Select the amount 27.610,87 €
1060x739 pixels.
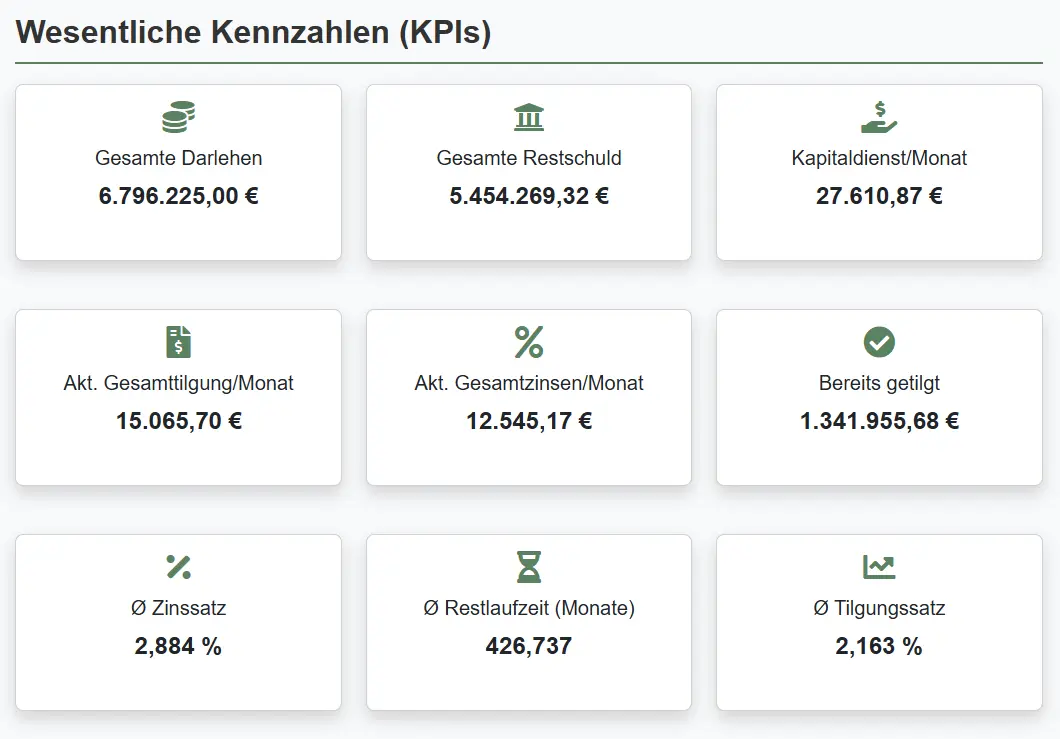tap(879, 196)
